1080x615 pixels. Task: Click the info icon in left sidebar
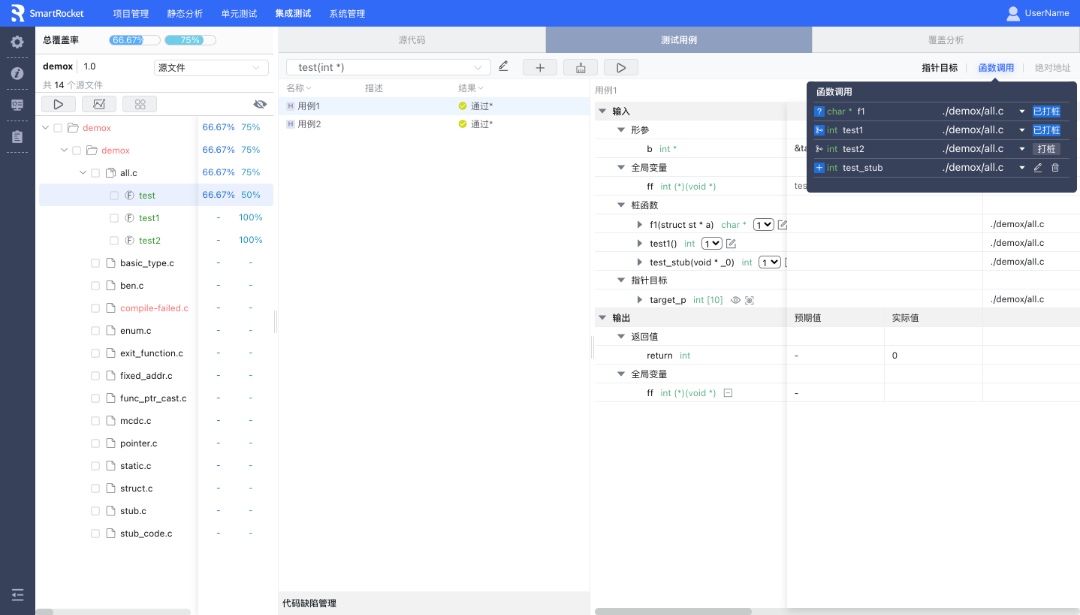click(17, 73)
